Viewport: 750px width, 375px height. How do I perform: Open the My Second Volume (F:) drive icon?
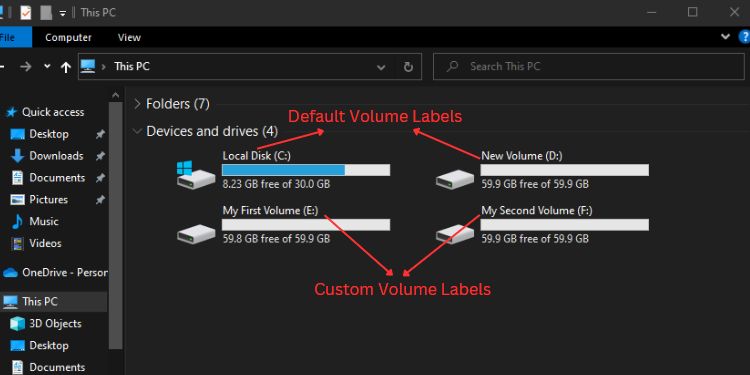point(455,234)
